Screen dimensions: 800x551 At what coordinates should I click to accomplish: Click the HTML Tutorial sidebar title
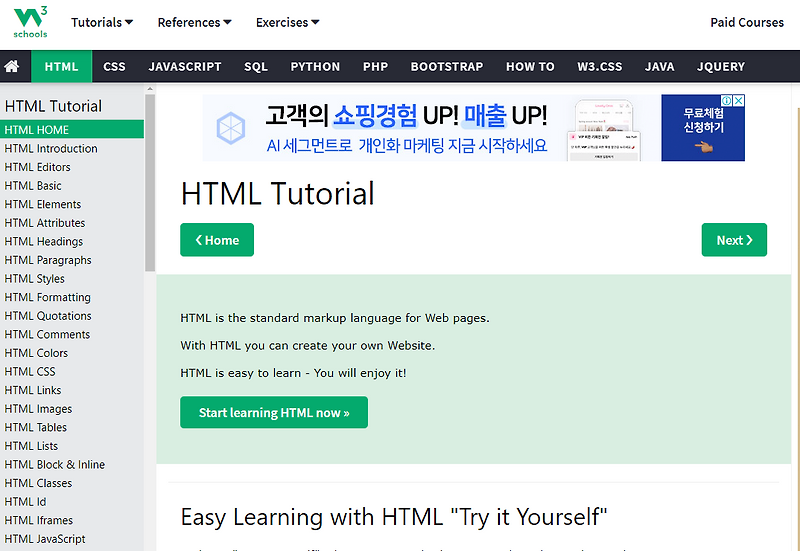point(53,106)
